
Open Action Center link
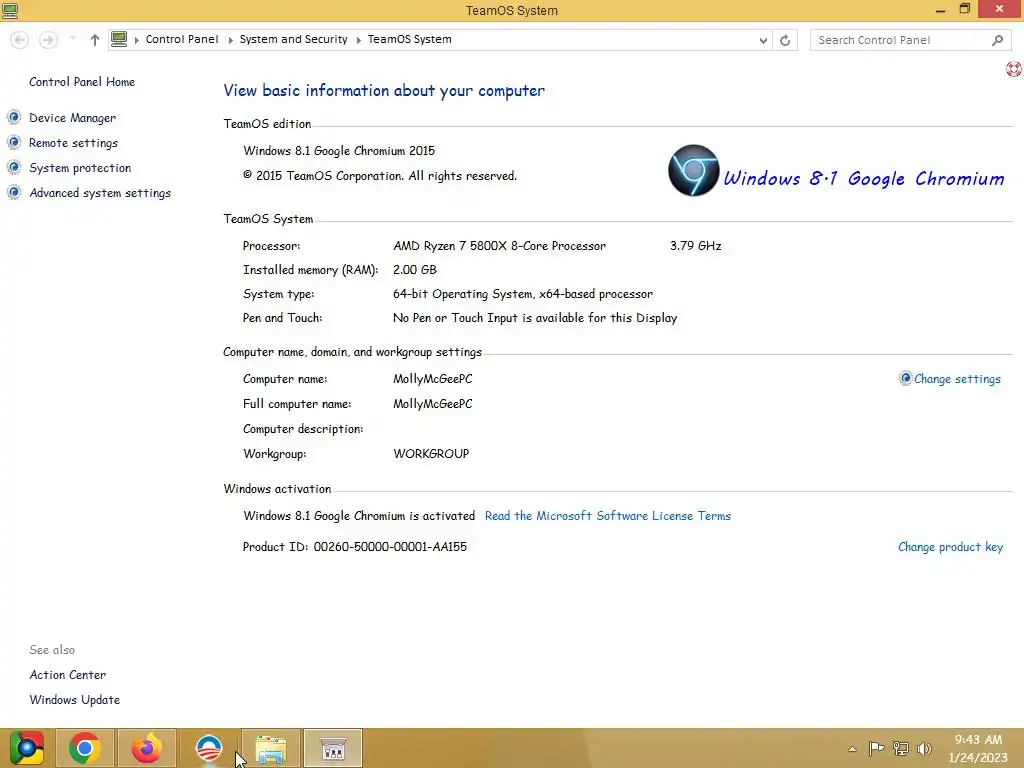67,675
